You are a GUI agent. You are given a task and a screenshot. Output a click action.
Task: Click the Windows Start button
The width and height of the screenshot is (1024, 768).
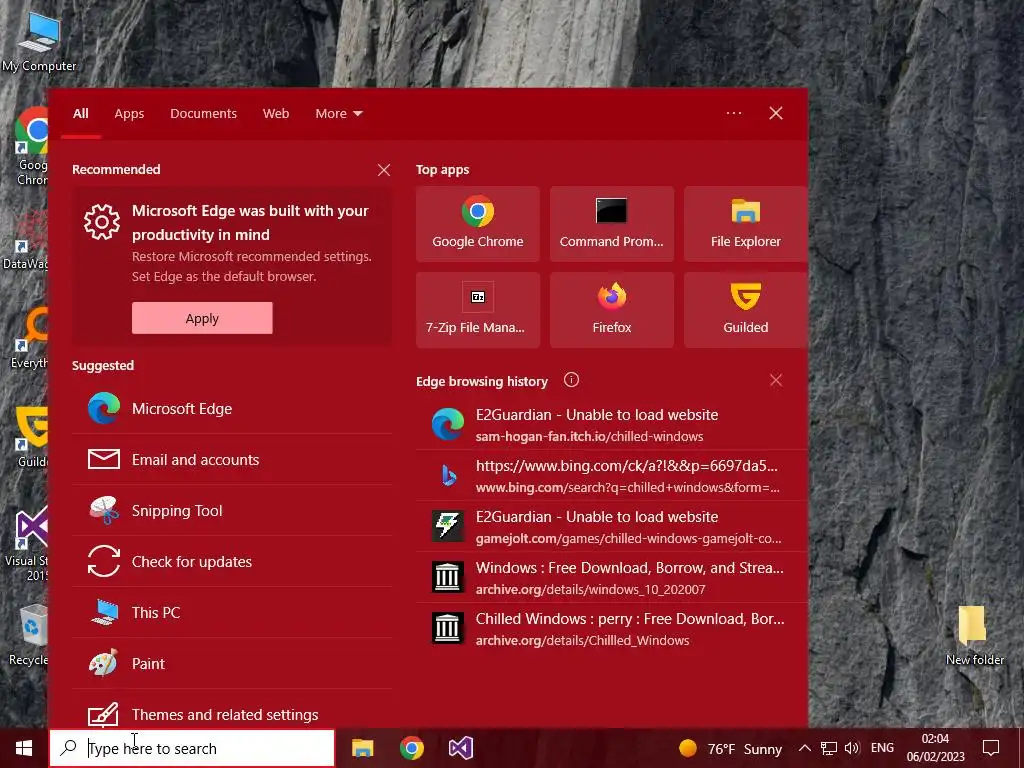[24, 748]
